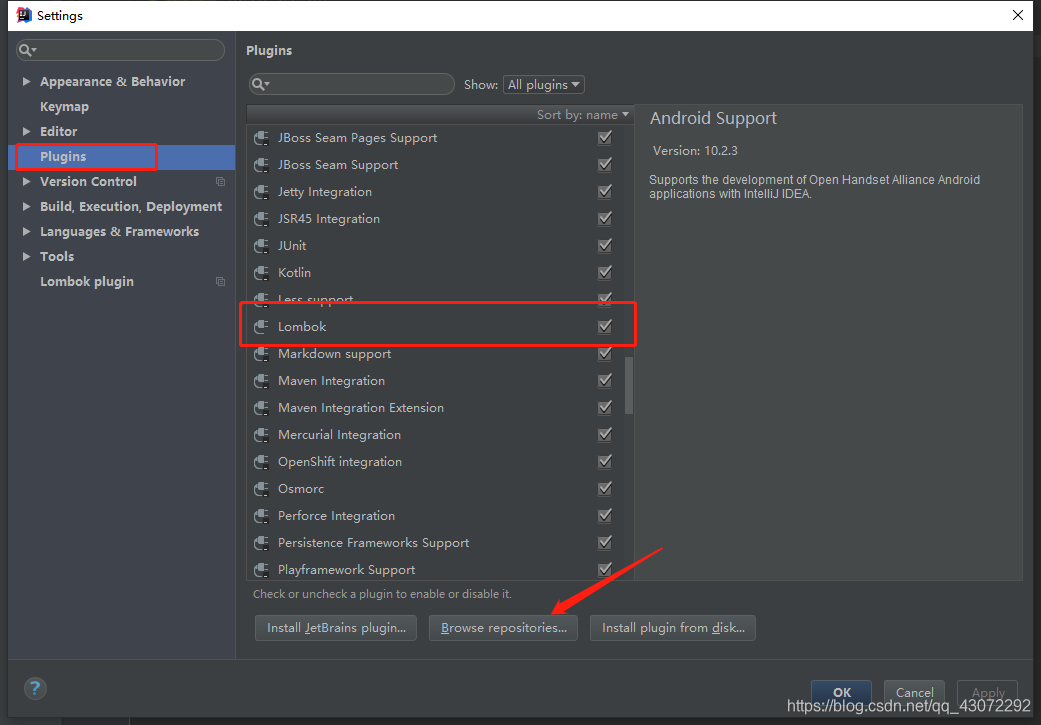Disable the Kotlin plugin checkbox
Viewport: 1041px width, 725px height.
click(605, 272)
